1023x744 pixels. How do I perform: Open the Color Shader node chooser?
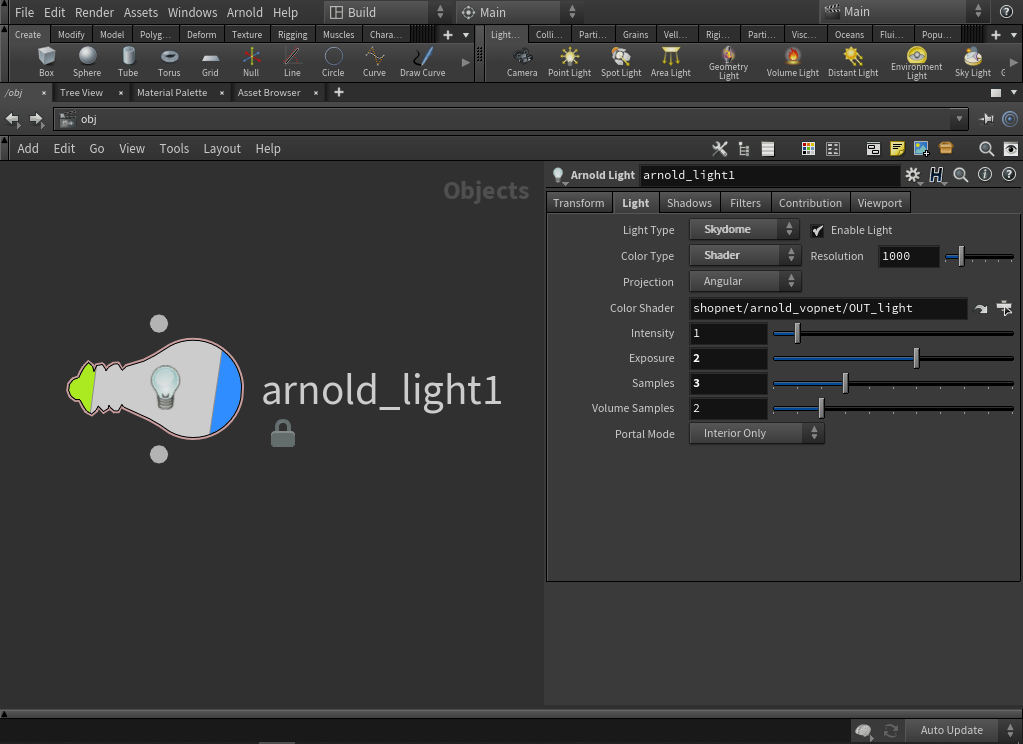(1005, 308)
